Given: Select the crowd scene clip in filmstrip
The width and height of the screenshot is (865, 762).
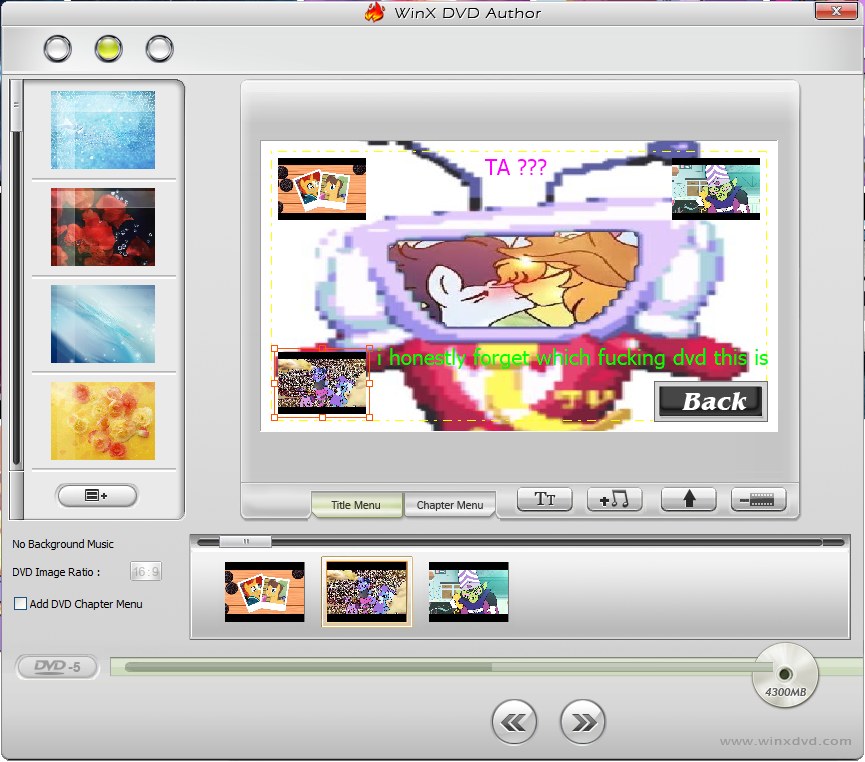Looking at the screenshot, I should 367,592.
